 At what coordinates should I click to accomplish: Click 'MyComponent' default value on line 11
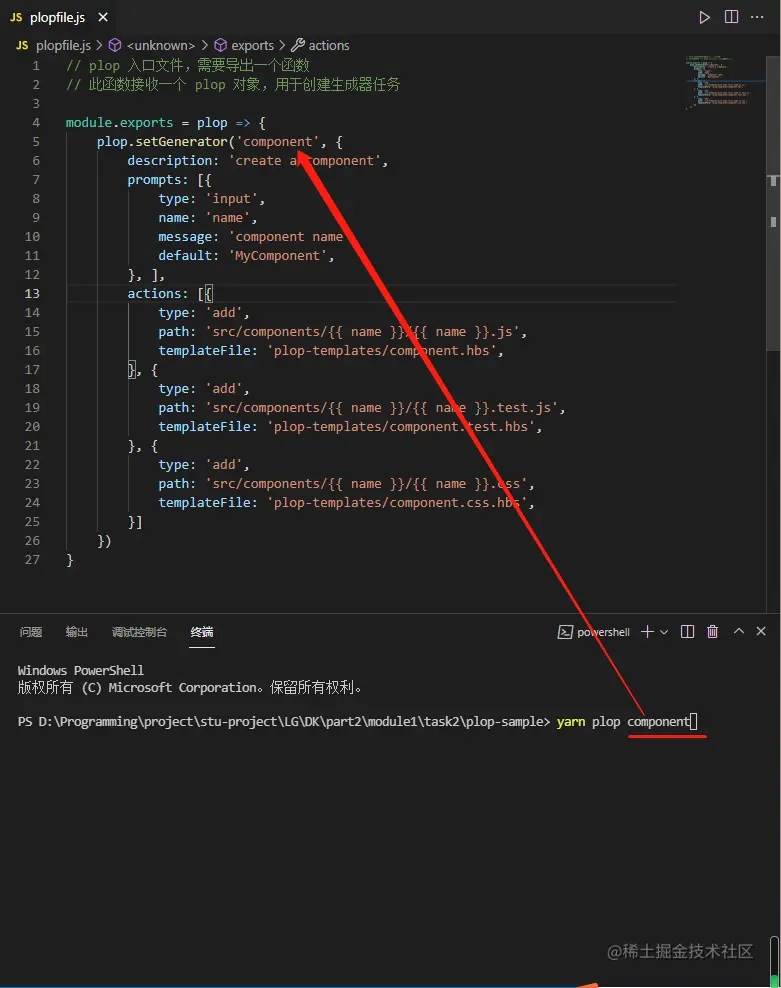pos(278,255)
